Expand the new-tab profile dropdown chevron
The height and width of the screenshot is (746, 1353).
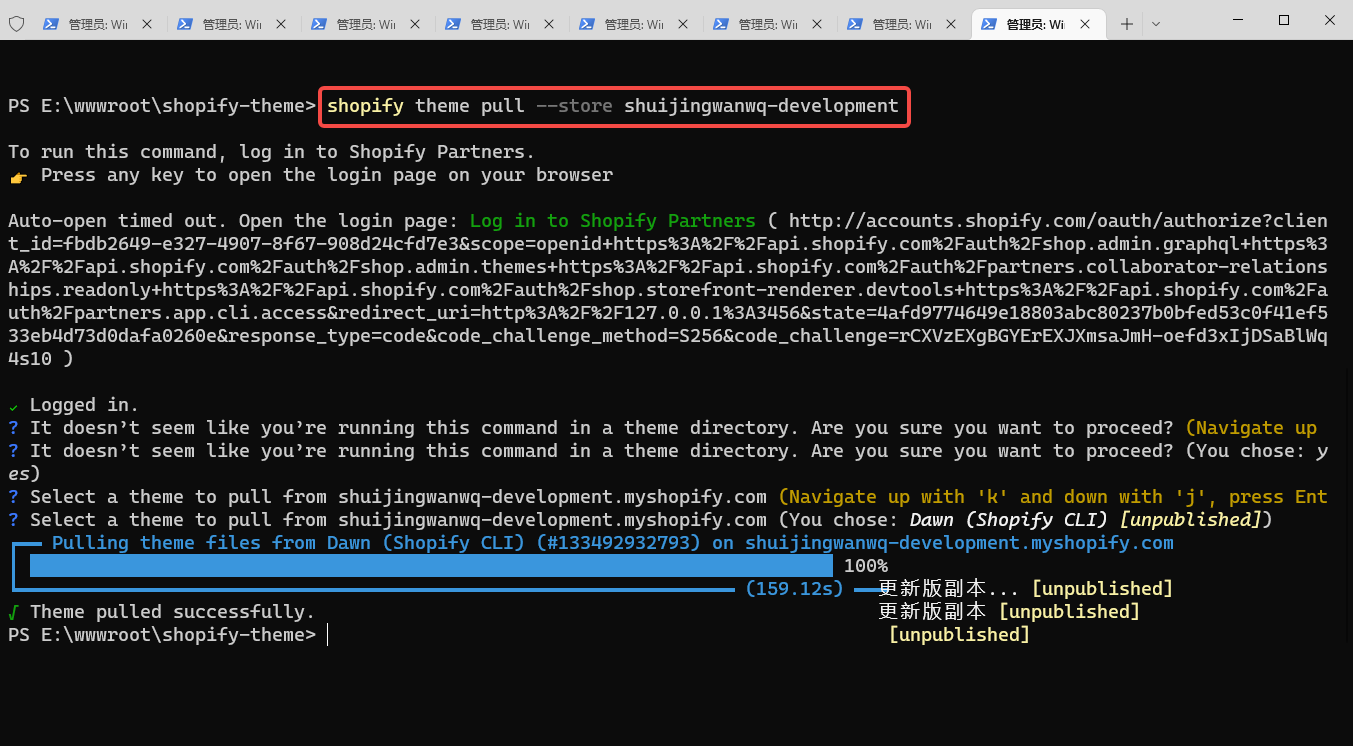[x=1156, y=24]
